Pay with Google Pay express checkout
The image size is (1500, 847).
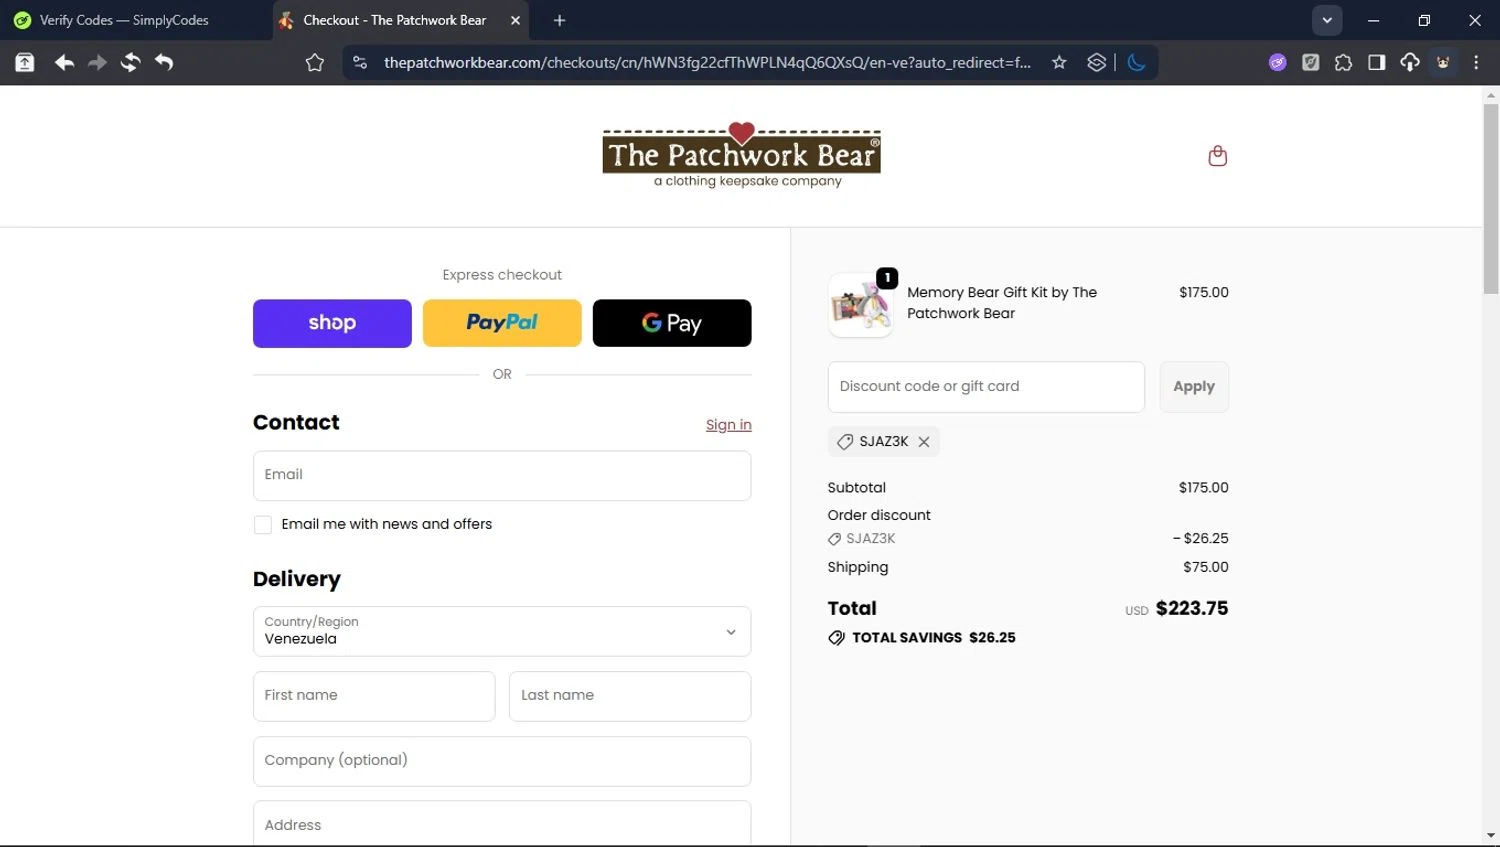[672, 323]
